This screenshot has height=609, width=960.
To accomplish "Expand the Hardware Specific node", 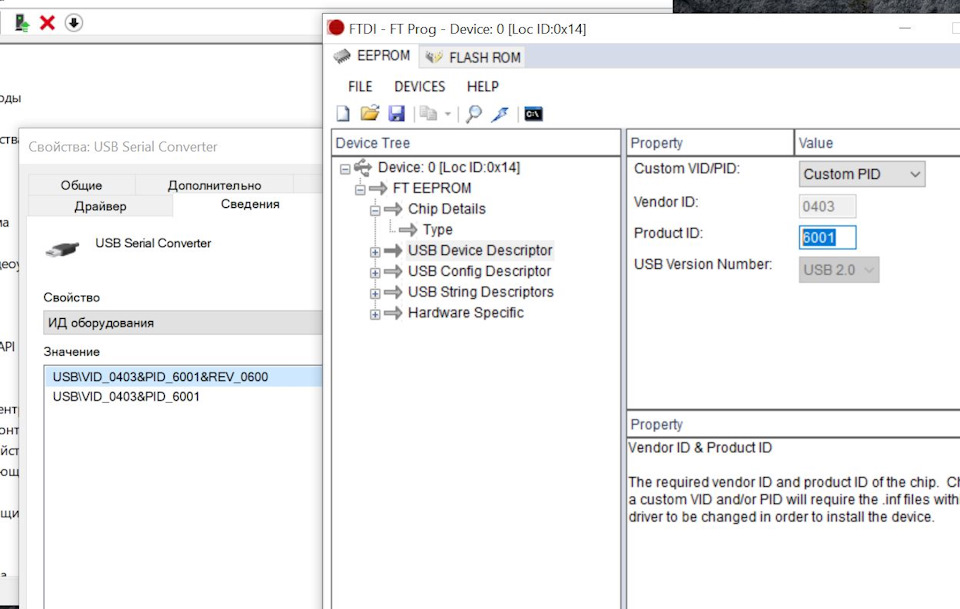I will click(375, 315).
